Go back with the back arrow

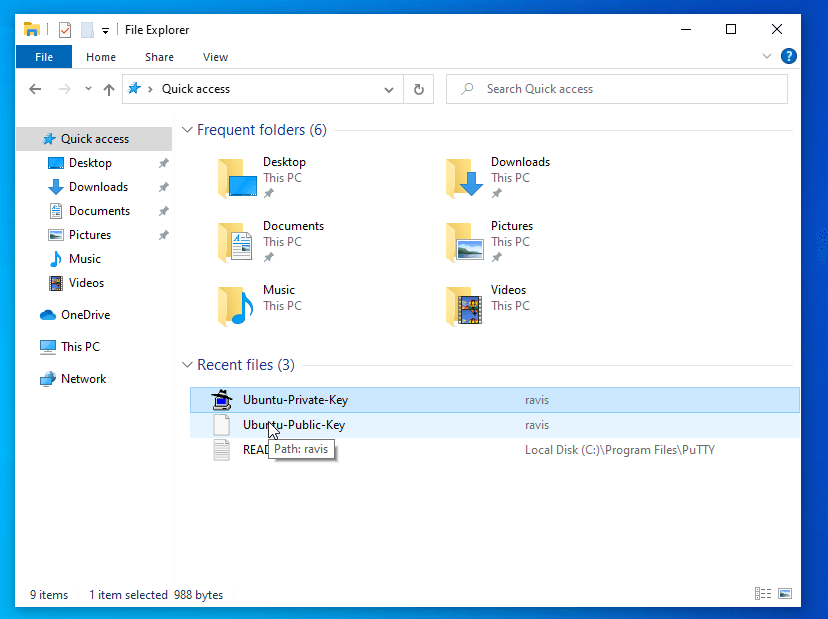tap(35, 89)
